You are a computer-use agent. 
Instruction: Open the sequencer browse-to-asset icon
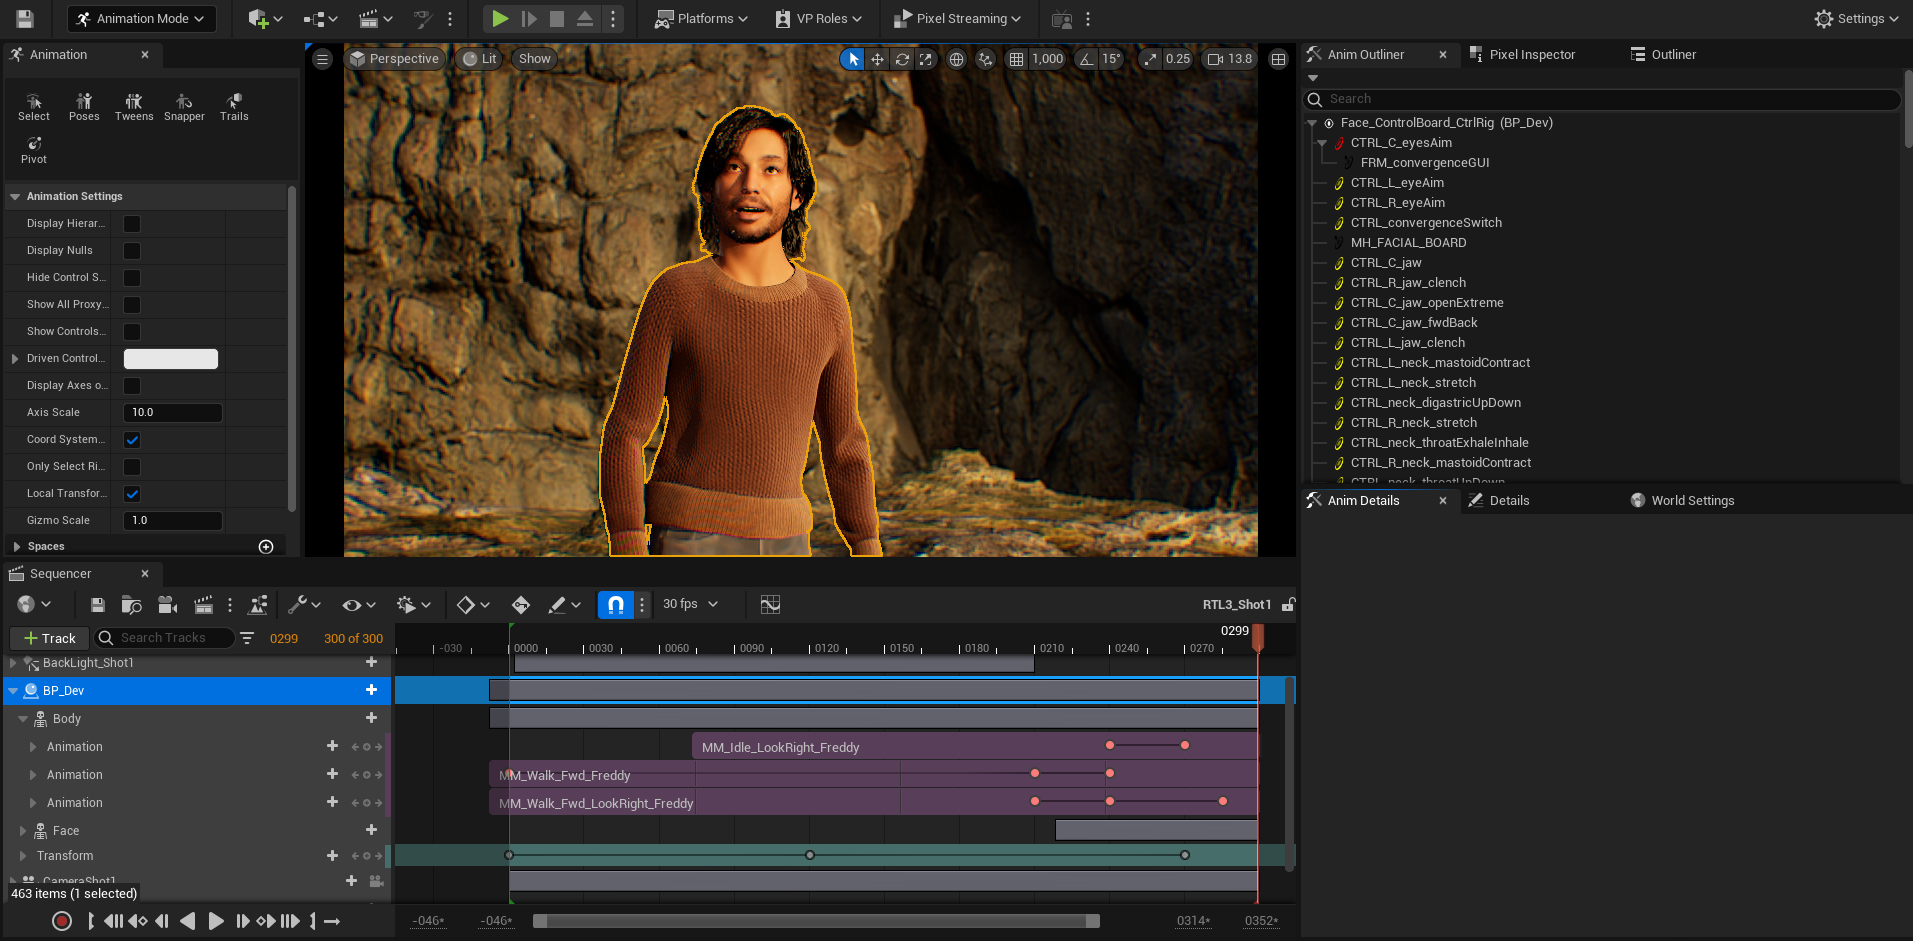click(131, 605)
